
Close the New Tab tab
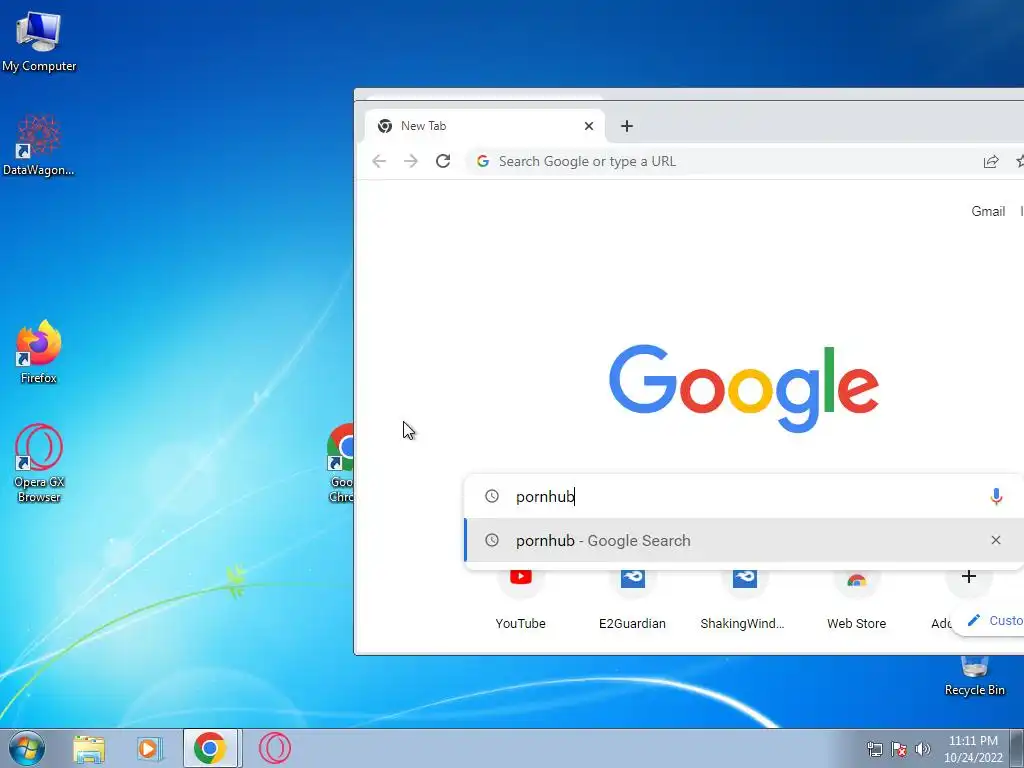point(589,126)
